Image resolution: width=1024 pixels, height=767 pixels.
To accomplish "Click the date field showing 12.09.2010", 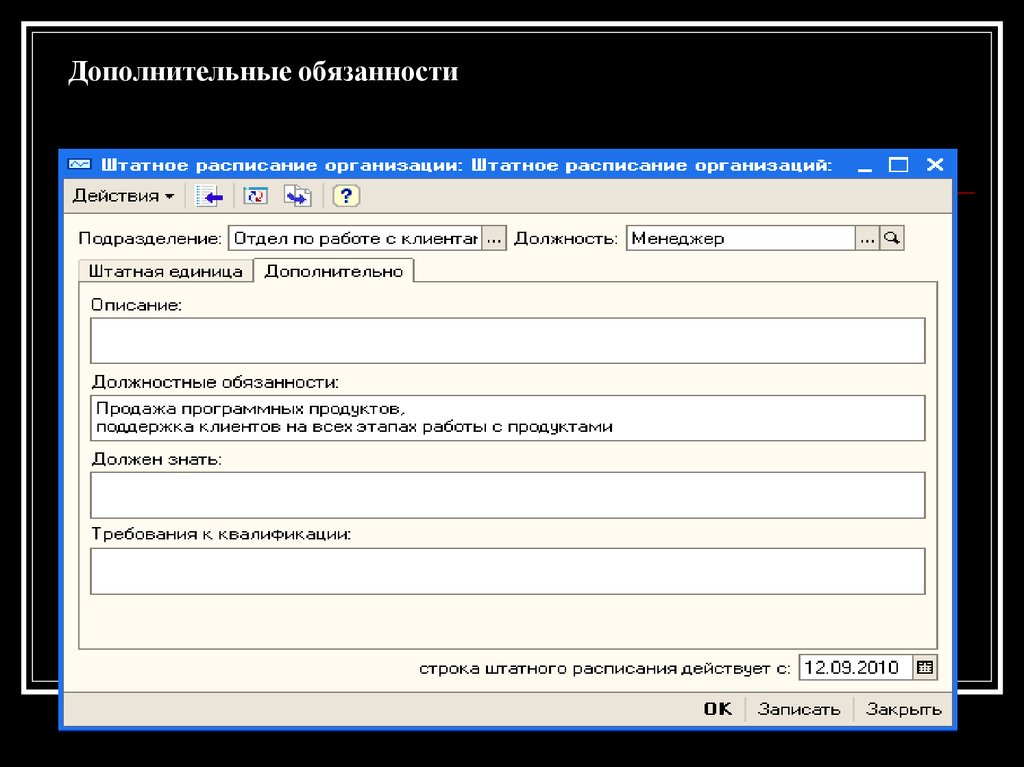I will (855, 667).
